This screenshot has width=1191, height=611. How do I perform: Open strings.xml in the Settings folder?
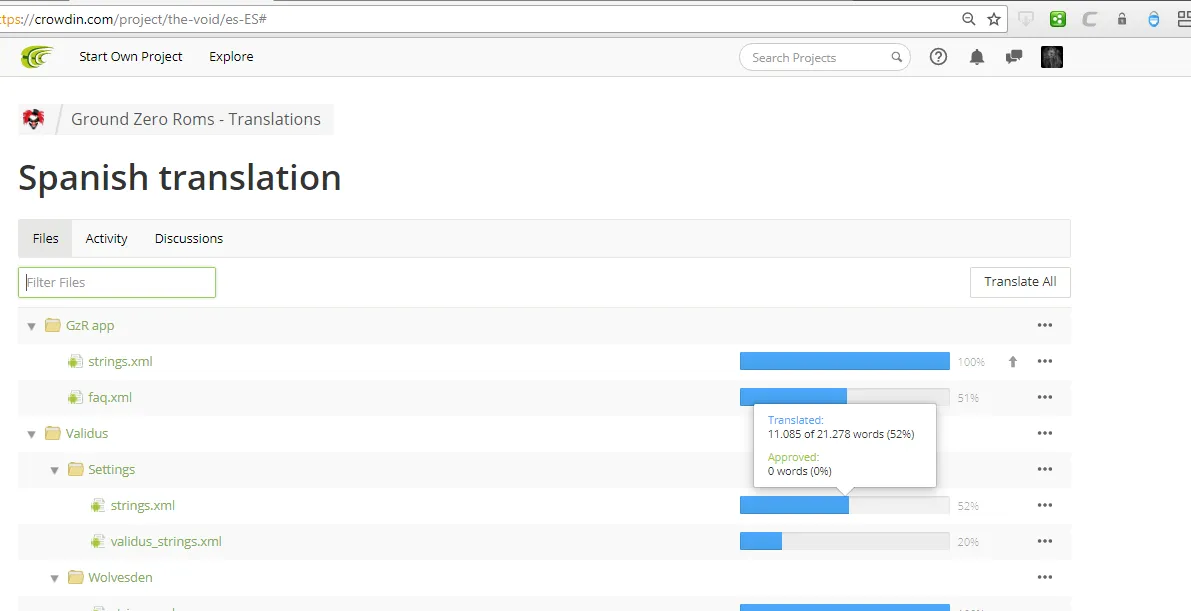(x=143, y=505)
